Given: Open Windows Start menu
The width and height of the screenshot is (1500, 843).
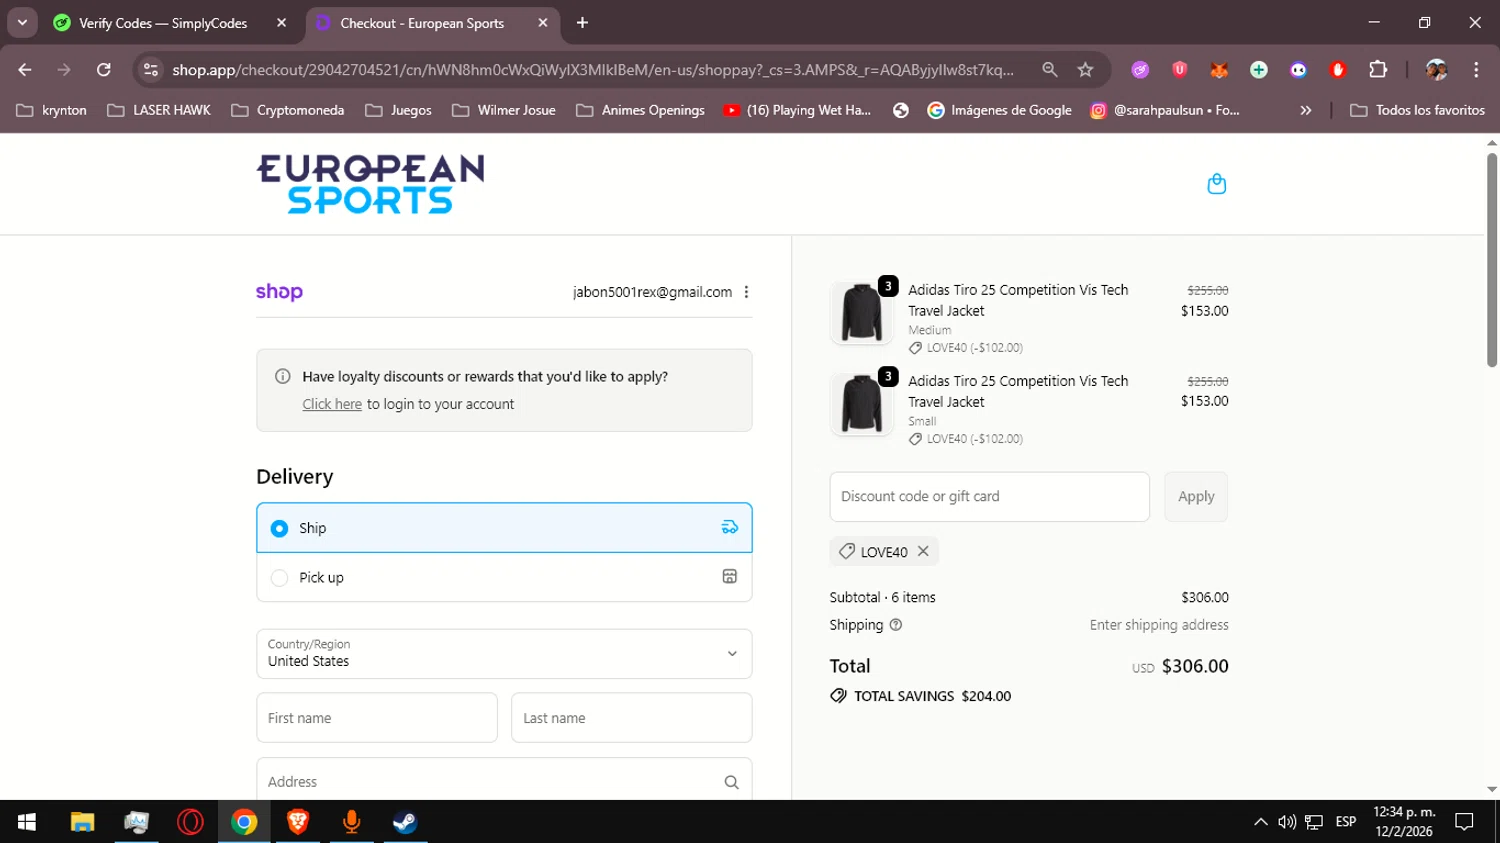Looking at the screenshot, I should (x=27, y=822).
